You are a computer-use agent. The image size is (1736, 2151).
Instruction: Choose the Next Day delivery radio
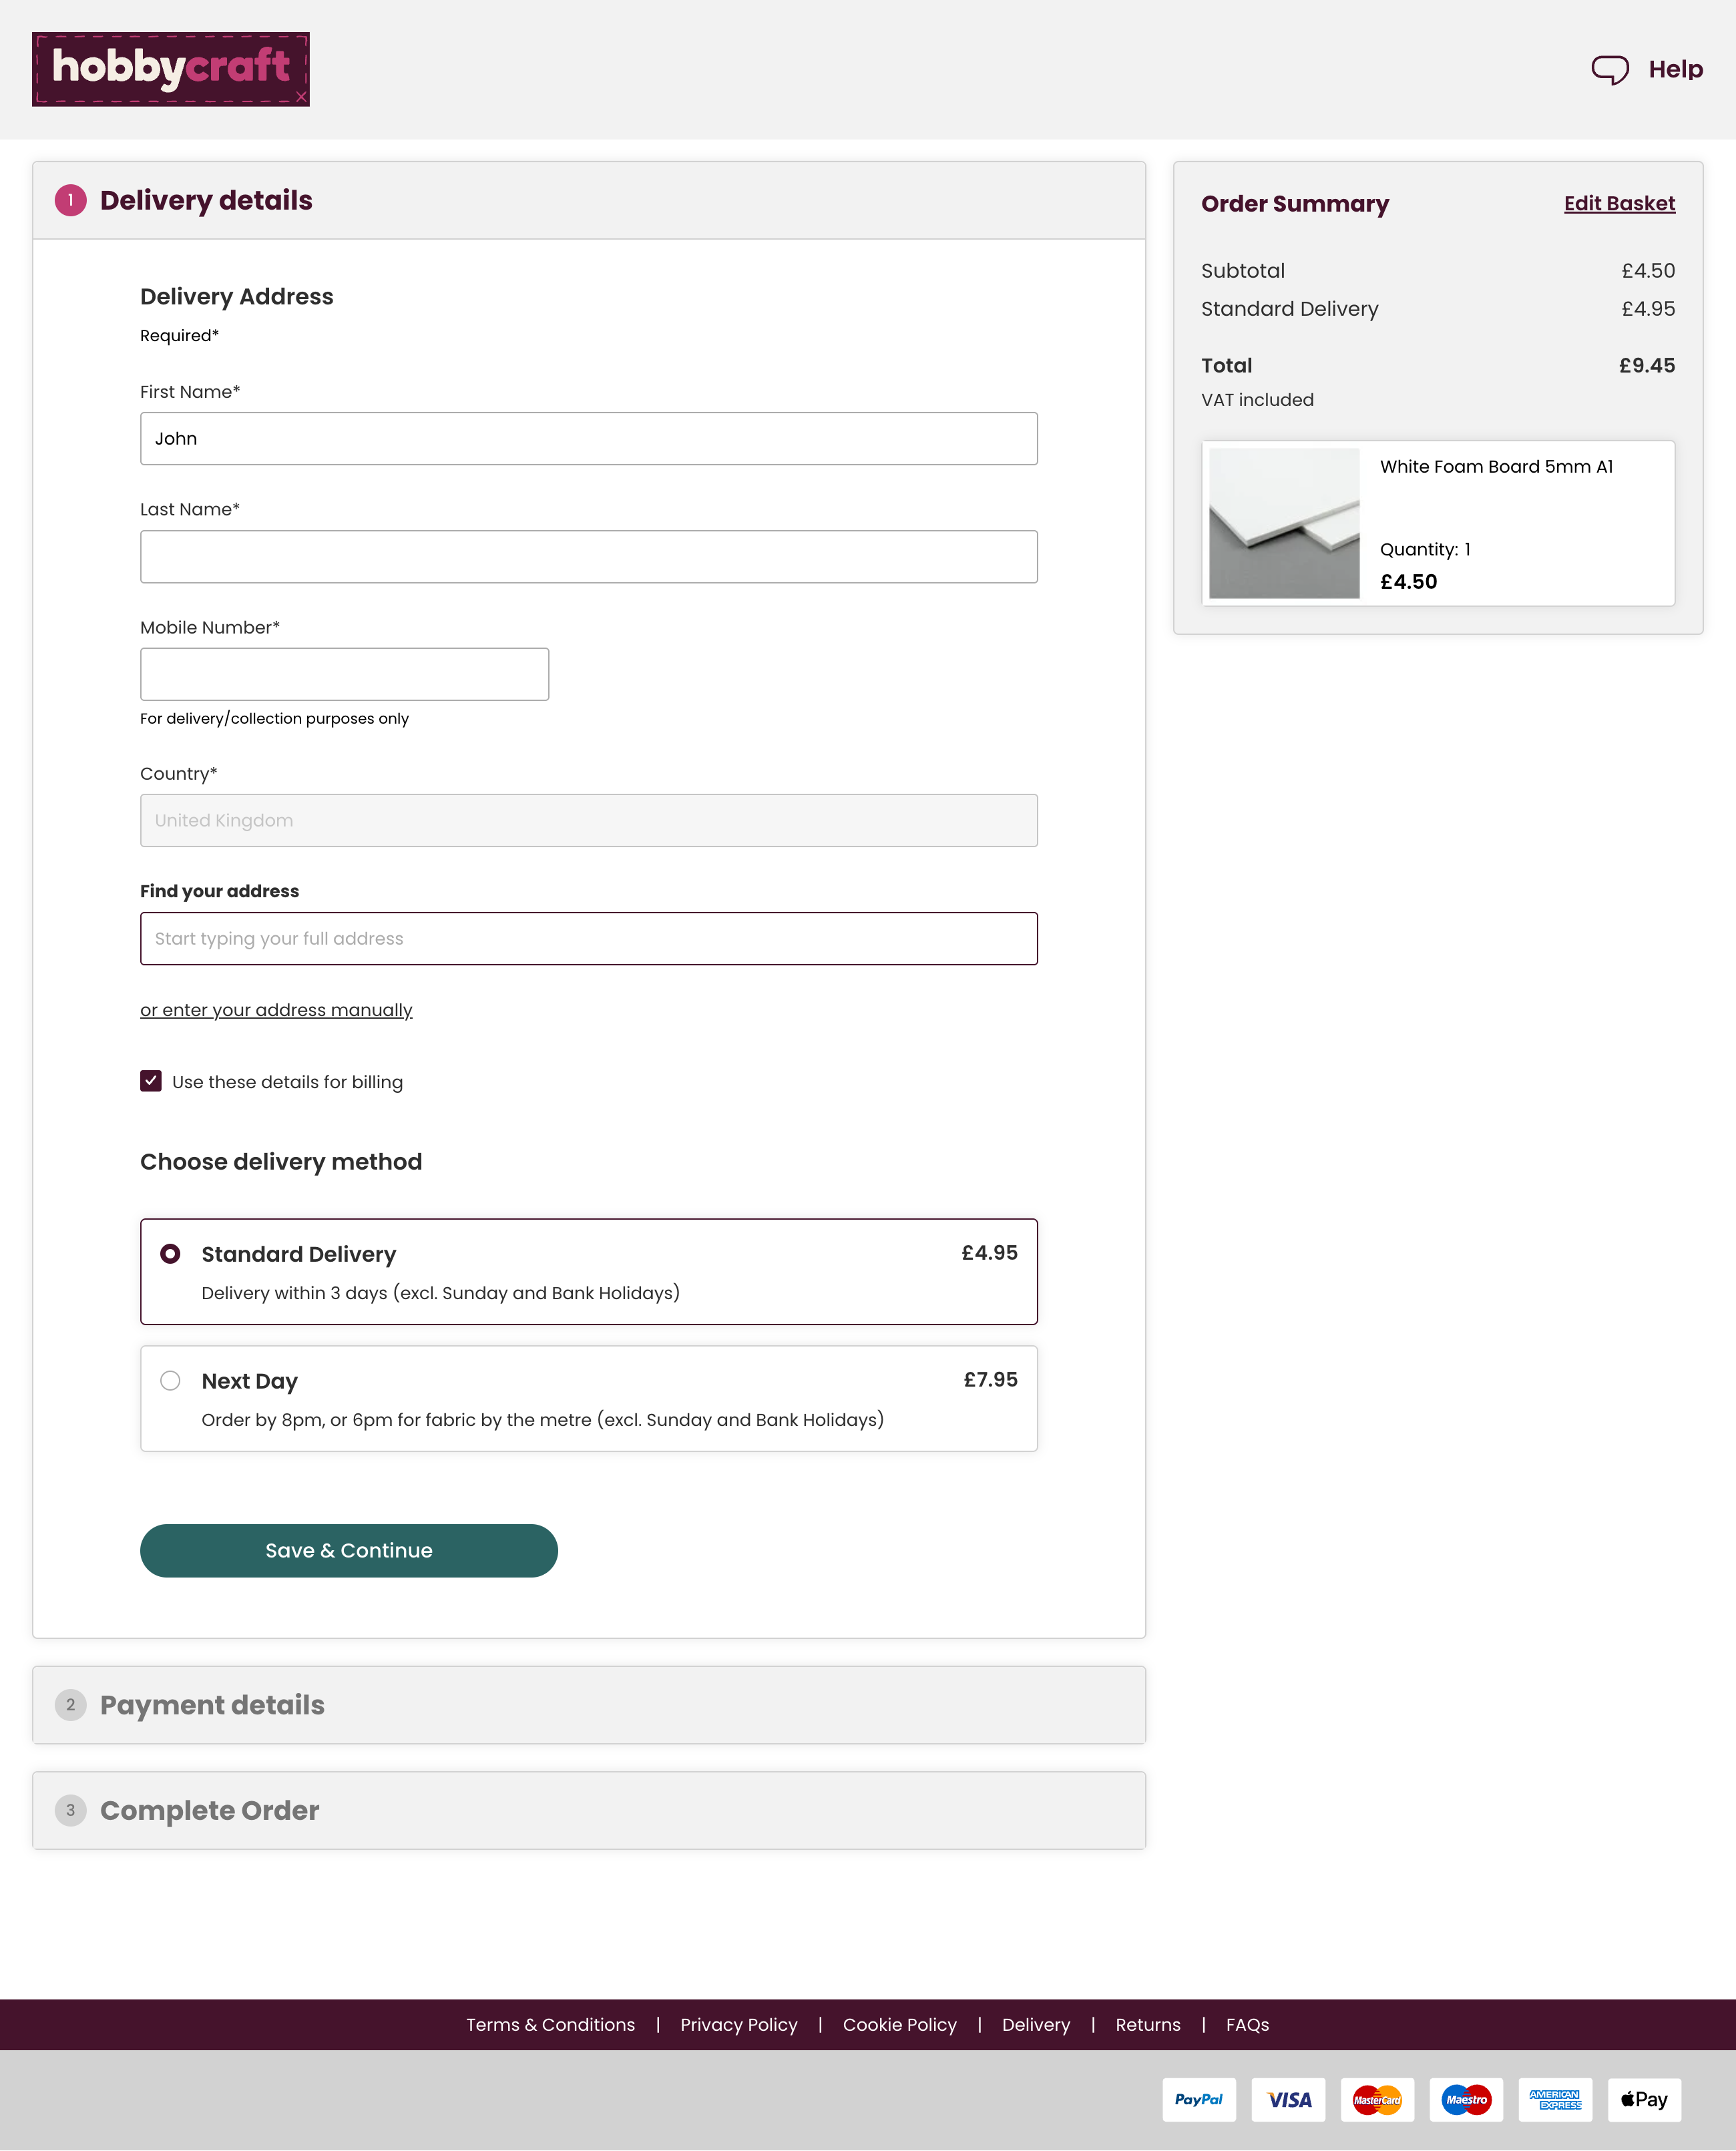pos(171,1381)
